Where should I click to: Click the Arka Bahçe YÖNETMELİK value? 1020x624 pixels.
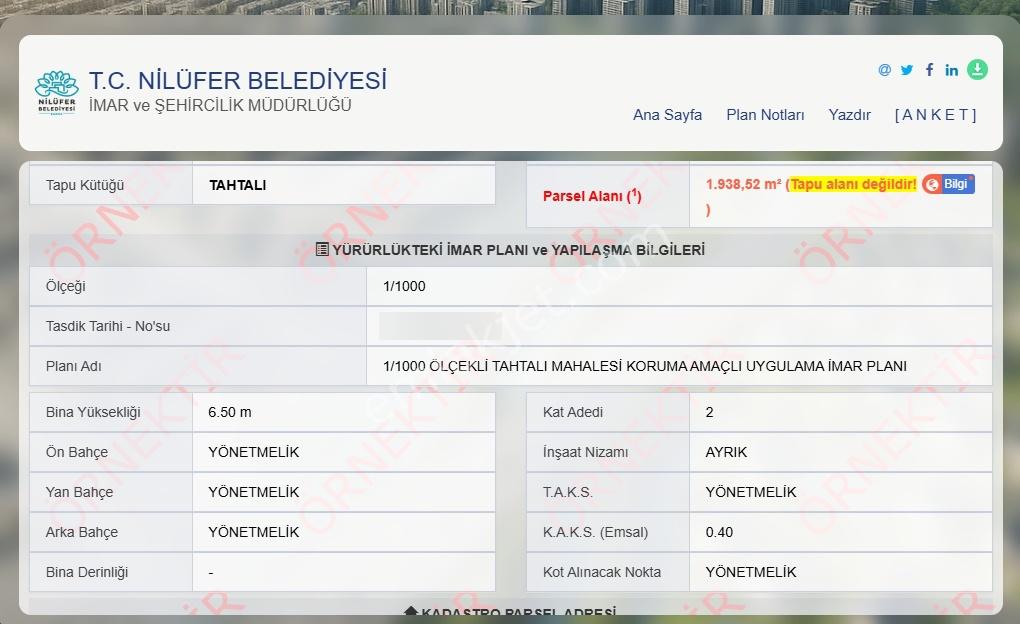click(254, 532)
